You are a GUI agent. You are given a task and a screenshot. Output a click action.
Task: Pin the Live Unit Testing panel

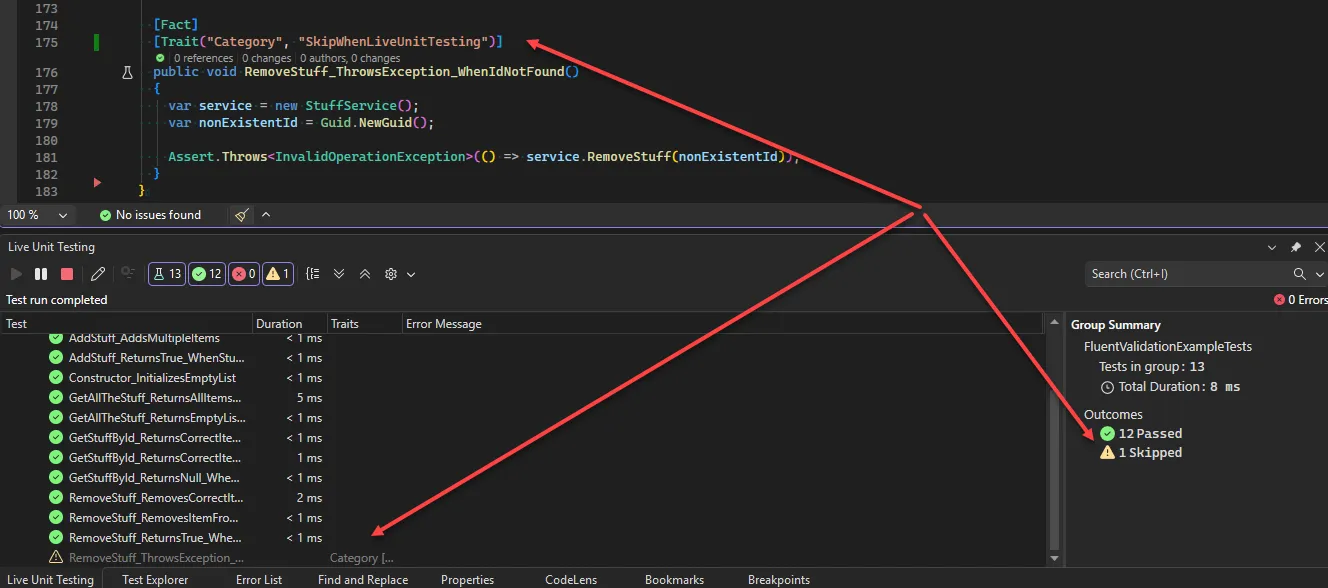point(1296,247)
